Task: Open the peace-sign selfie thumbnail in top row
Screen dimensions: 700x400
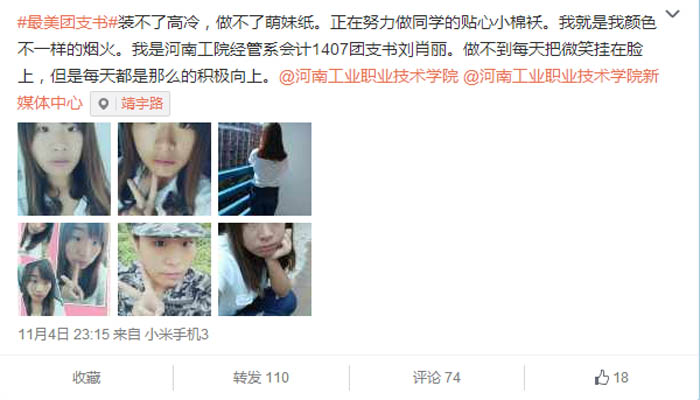Action: point(164,169)
